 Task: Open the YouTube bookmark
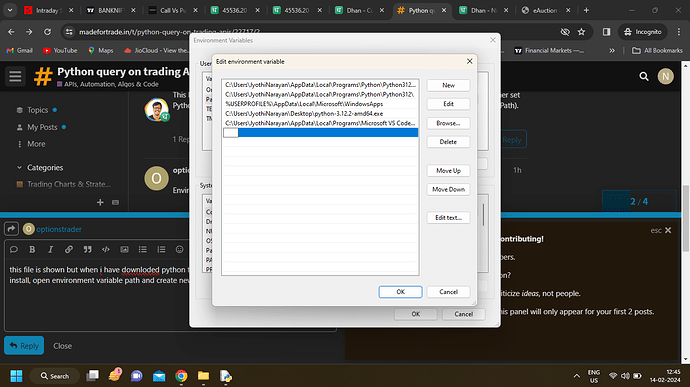tap(60, 51)
